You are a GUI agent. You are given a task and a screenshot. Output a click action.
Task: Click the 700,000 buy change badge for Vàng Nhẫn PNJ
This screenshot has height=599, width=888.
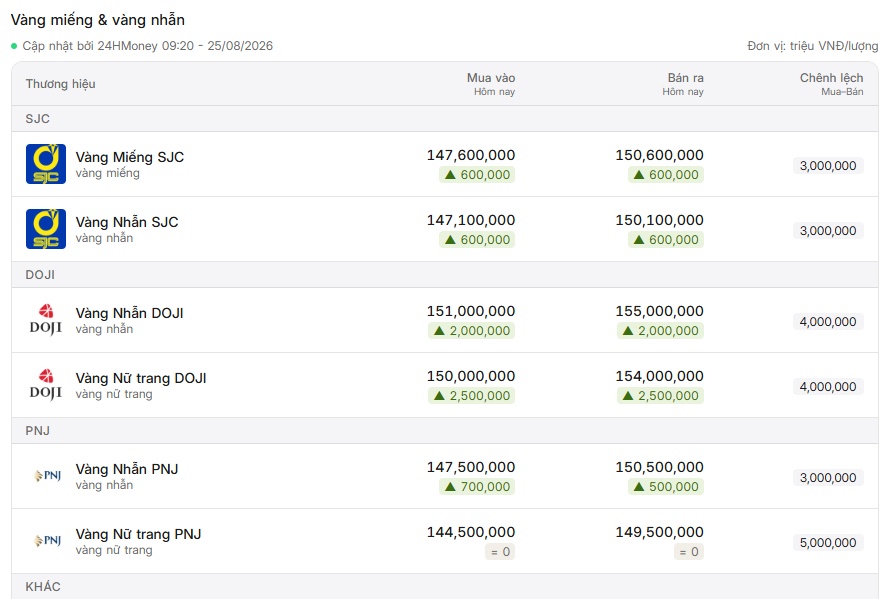coord(477,487)
